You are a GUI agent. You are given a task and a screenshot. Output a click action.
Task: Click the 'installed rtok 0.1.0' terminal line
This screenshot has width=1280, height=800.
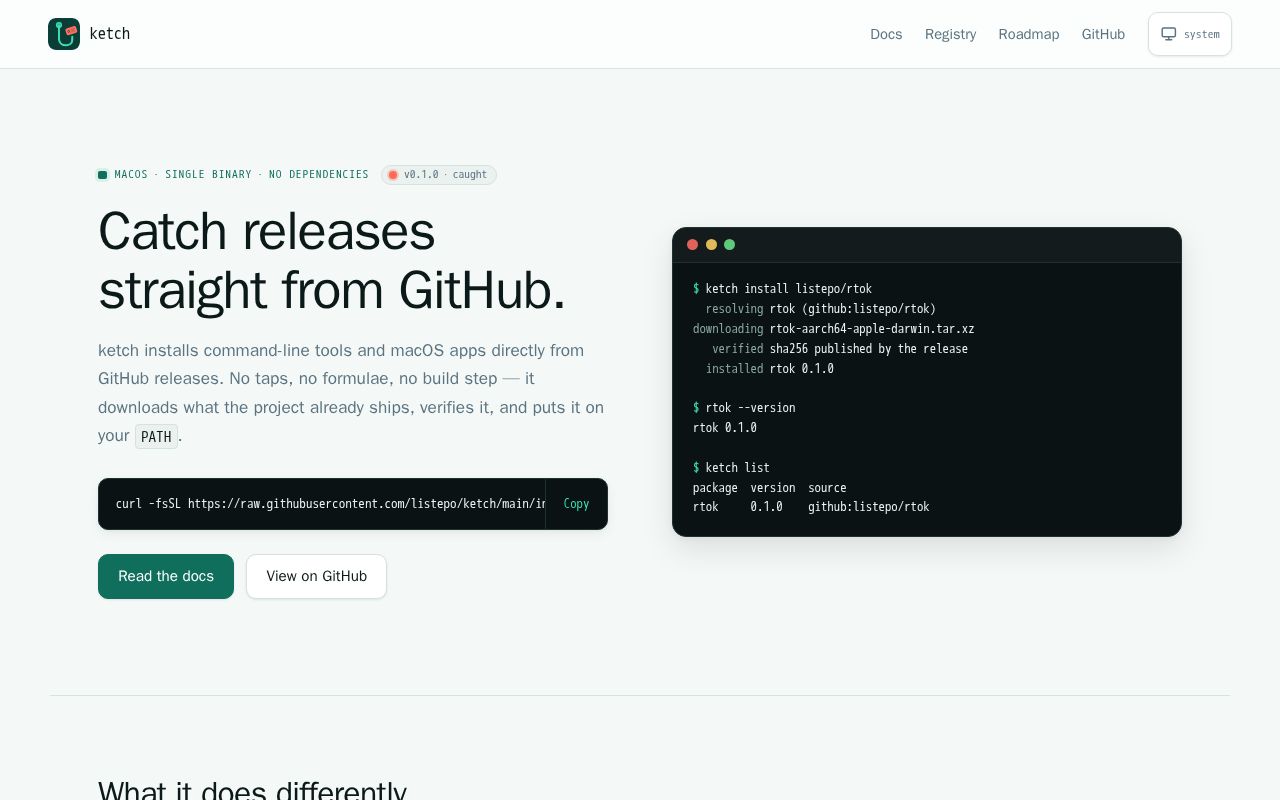770,369
